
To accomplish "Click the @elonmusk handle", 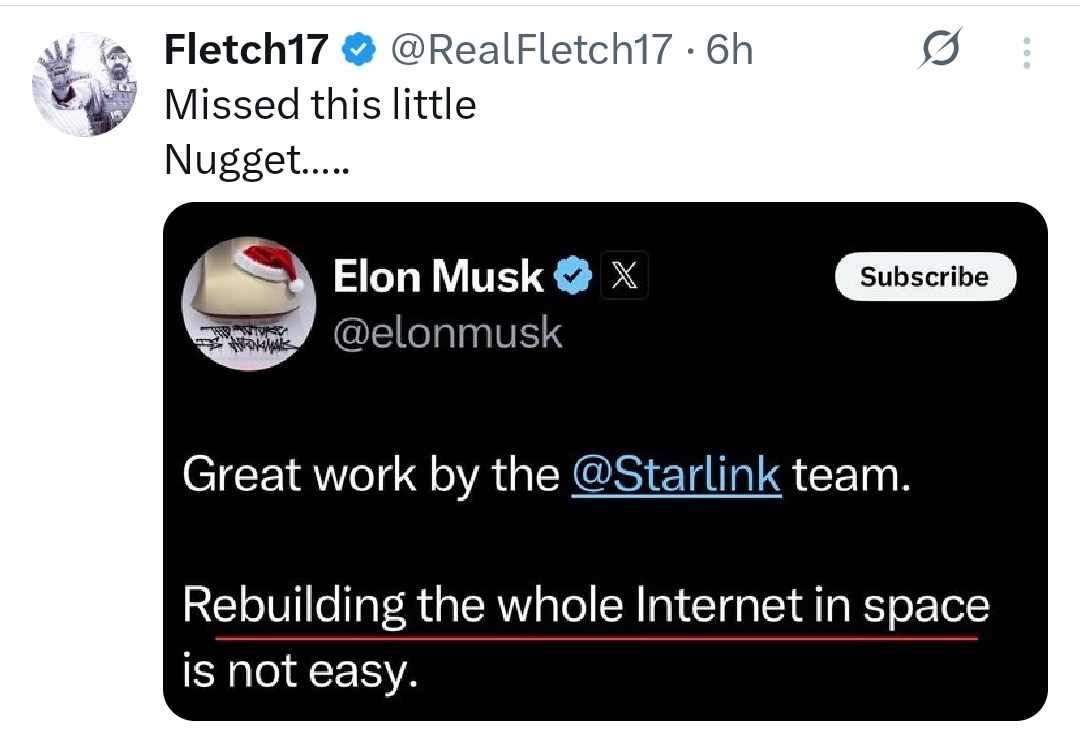I will tap(448, 333).
